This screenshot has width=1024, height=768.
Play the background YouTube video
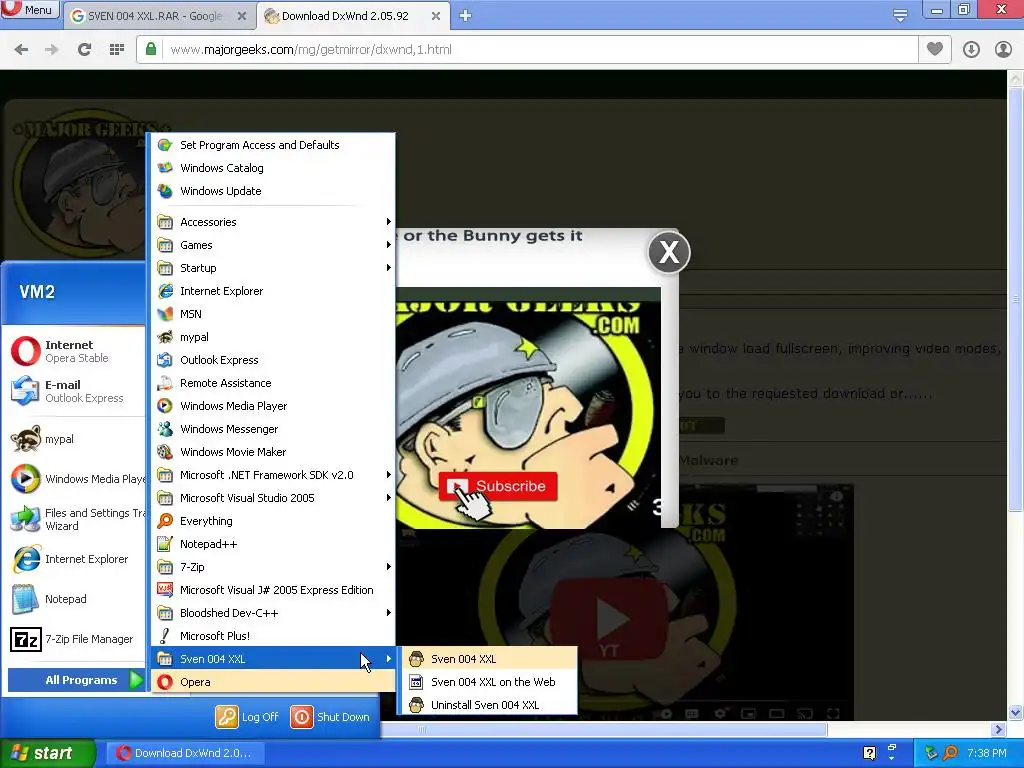[x=609, y=618]
